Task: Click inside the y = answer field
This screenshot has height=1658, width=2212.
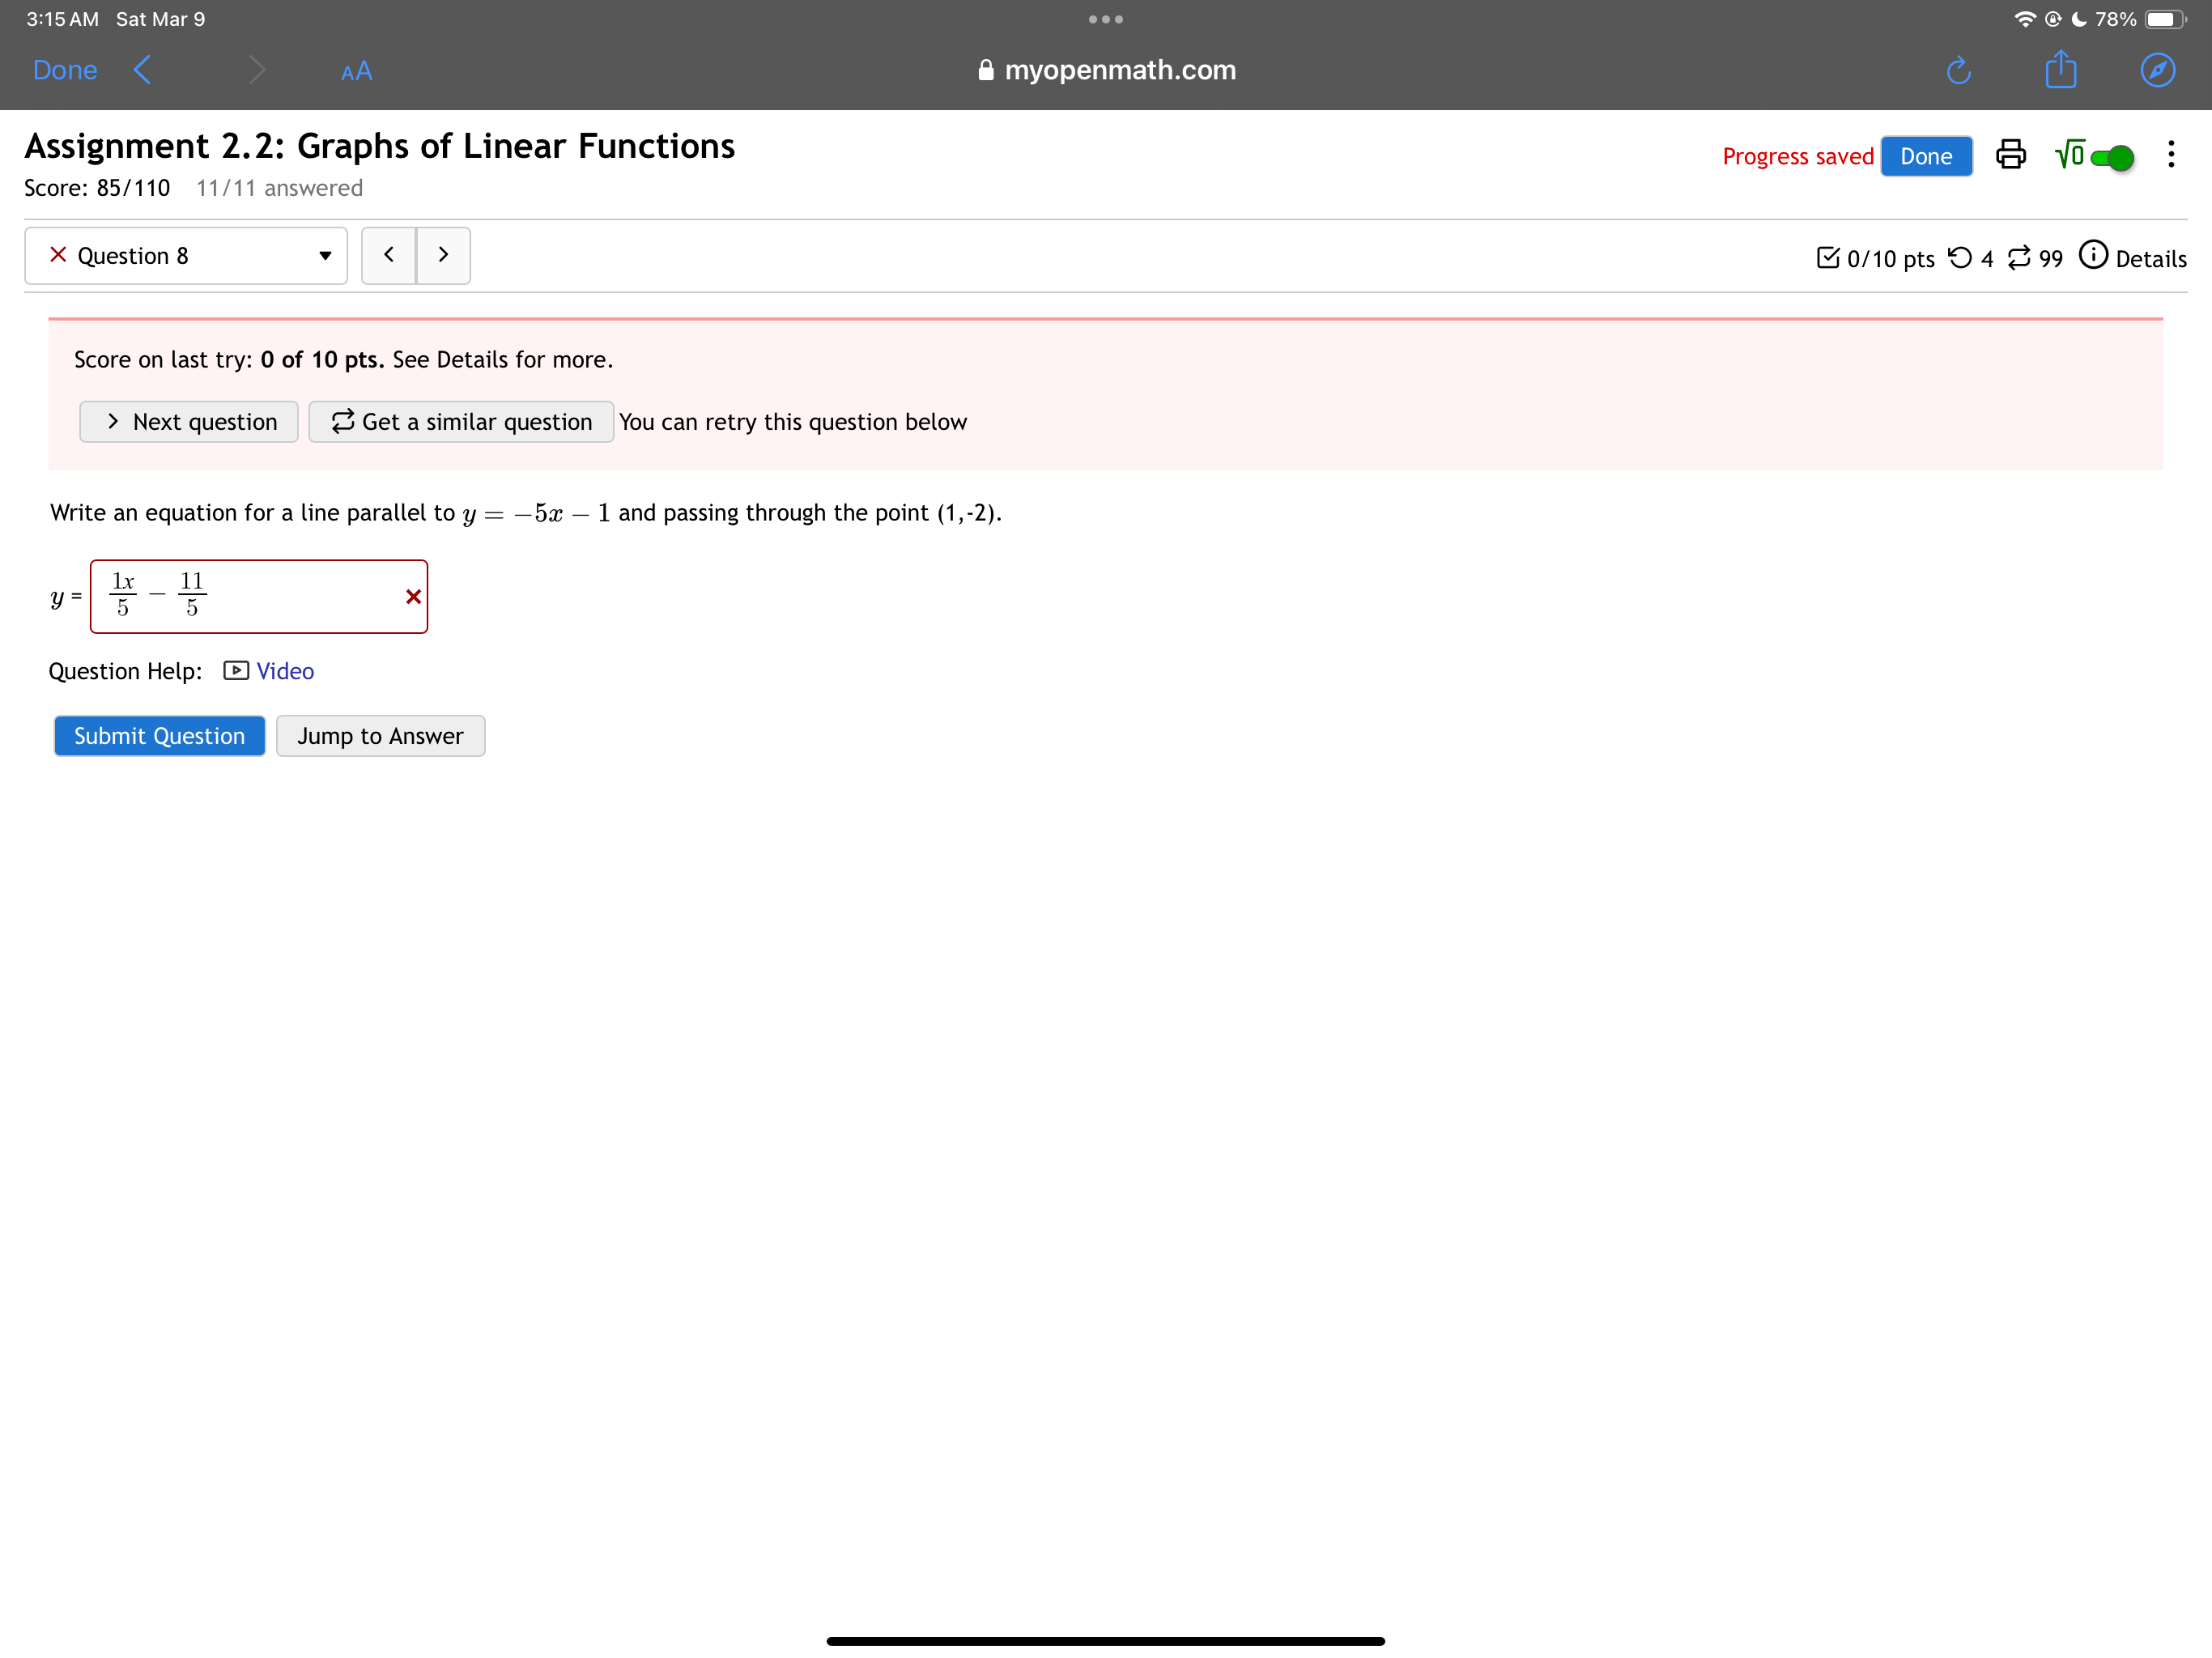Action: [x=290, y=597]
